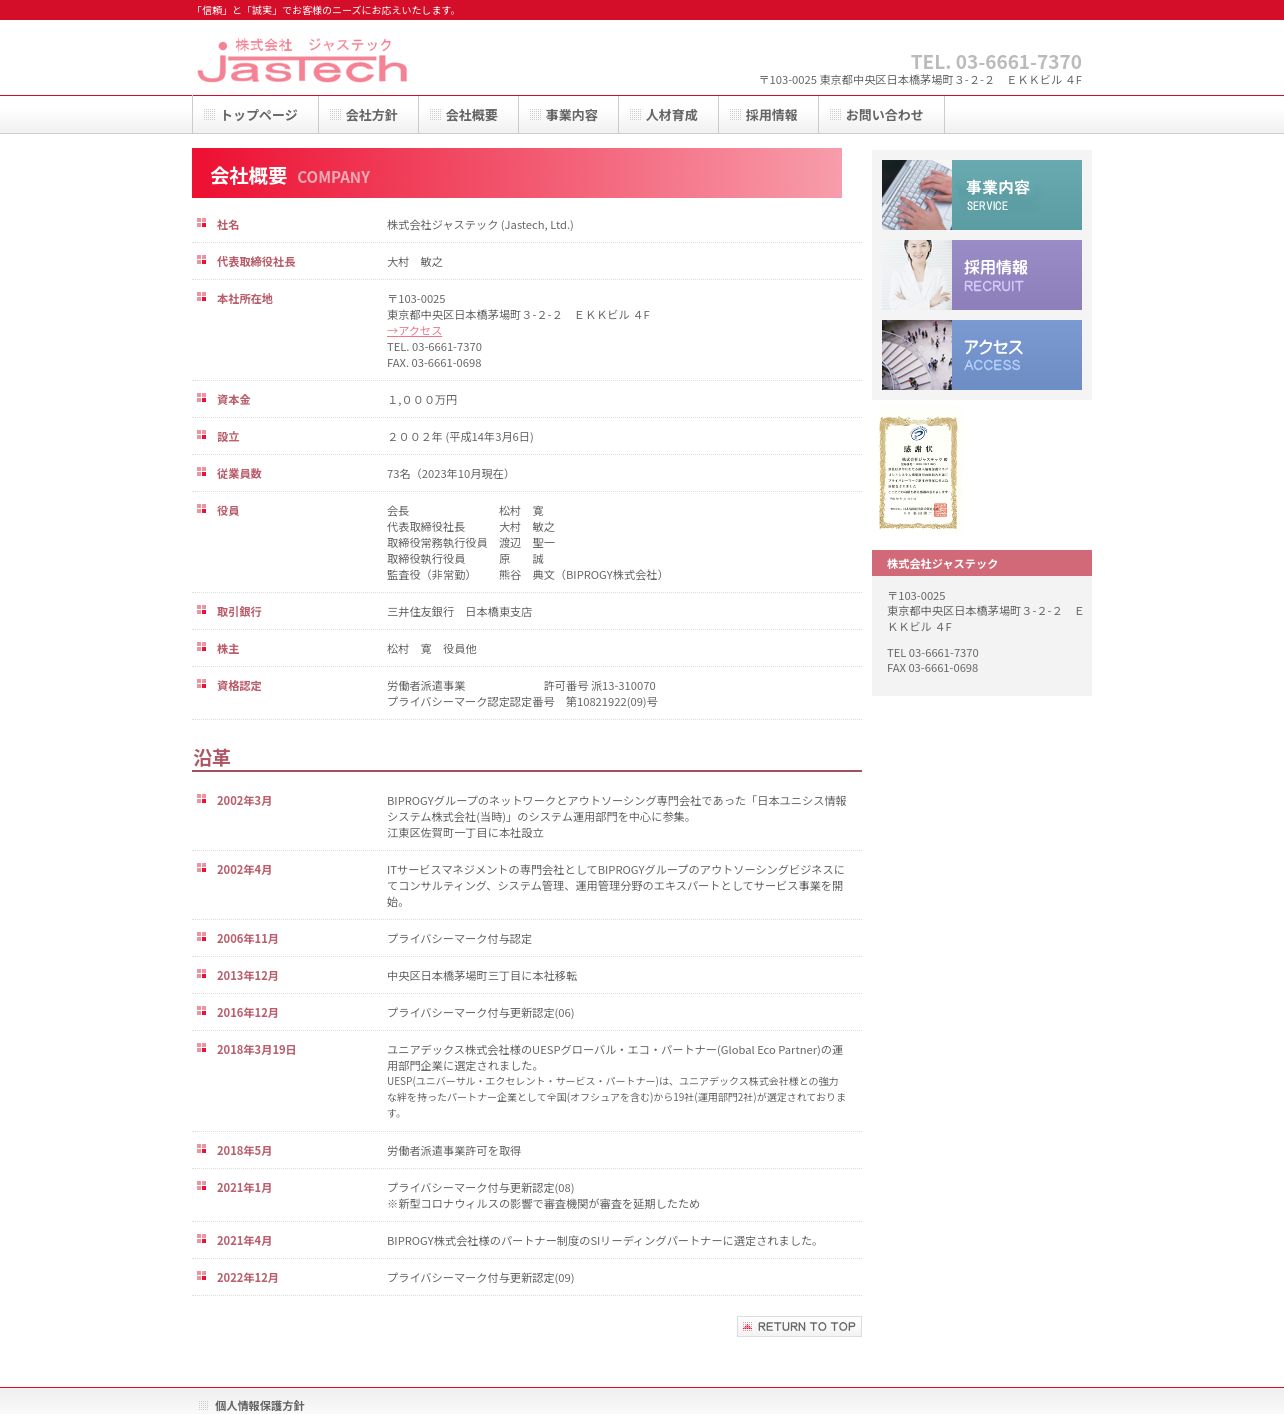Open the 人材育成 navigation item
Screen dimensions: 1284x1414
(x=668, y=115)
